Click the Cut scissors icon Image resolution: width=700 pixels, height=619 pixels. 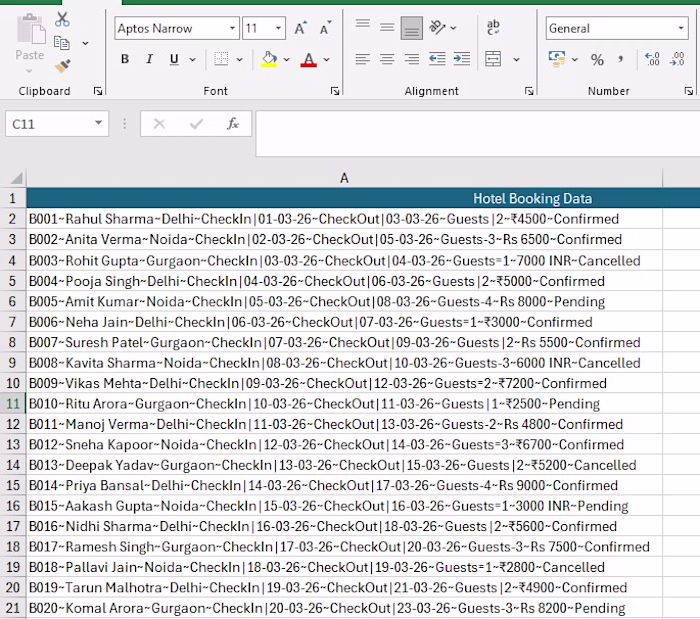coord(62,19)
